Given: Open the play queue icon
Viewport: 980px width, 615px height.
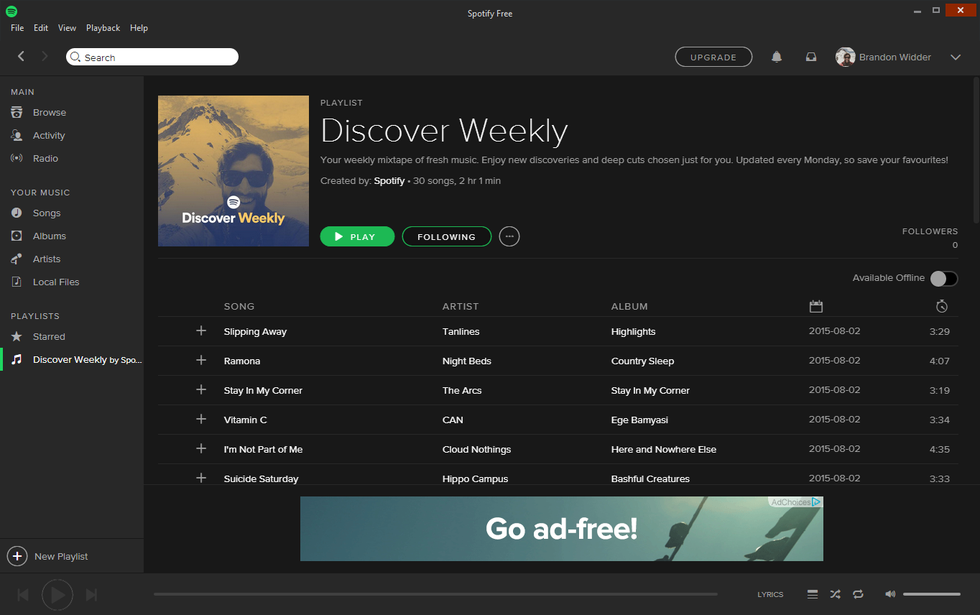Looking at the screenshot, I should (x=812, y=594).
